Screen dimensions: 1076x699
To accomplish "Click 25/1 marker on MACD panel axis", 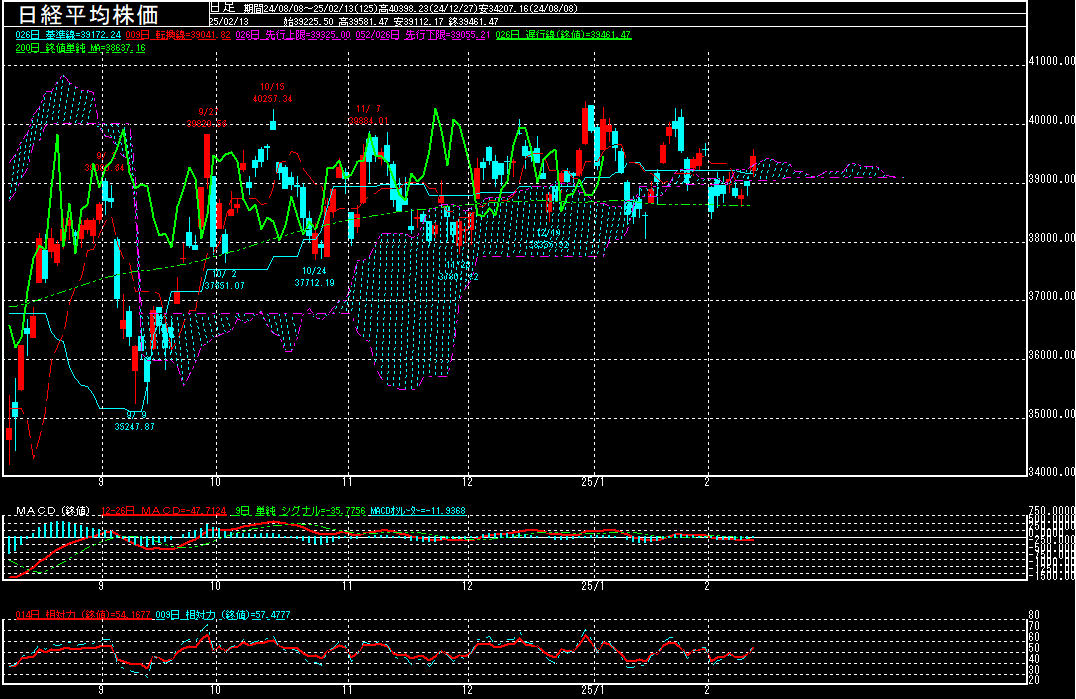I will [x=594, y=587].
